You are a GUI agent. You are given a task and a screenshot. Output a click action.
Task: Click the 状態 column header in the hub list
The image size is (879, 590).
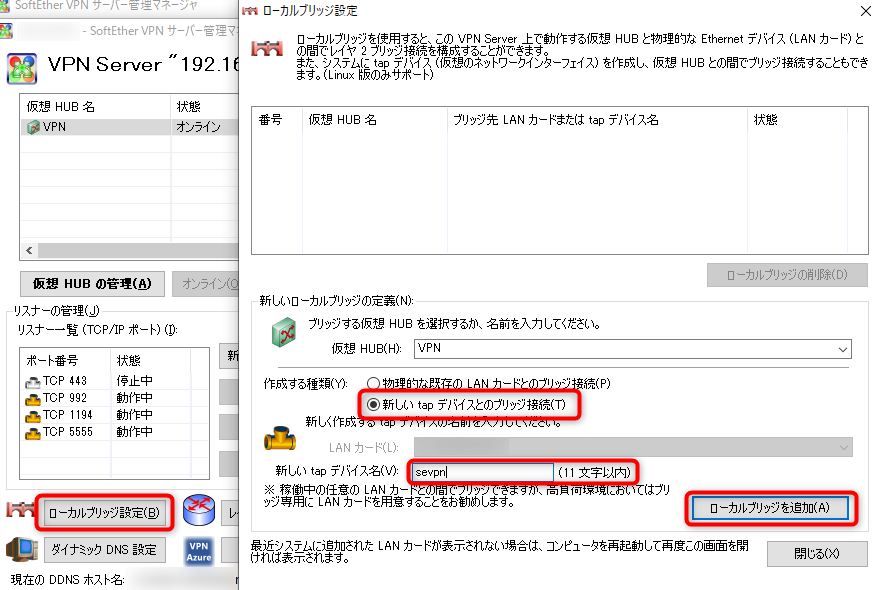tap(205, 107)
